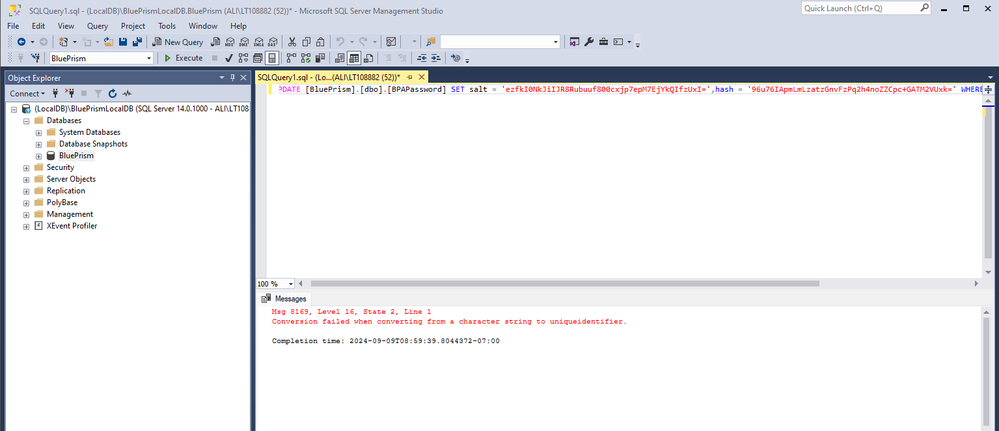Click the Save file icon

click(122, 42)
